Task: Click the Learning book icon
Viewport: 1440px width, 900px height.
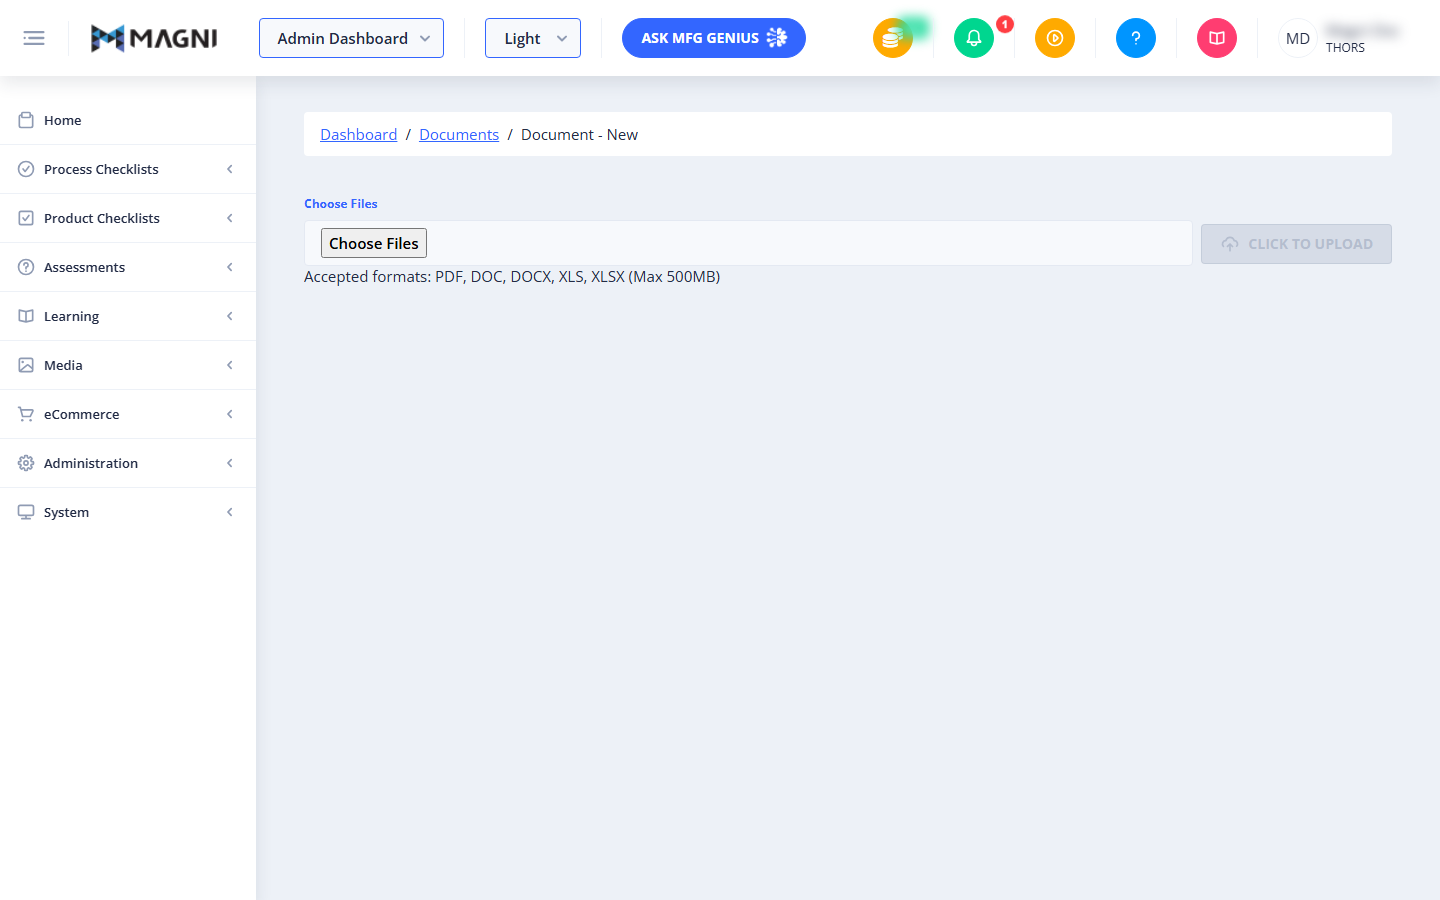Action: point(26,316)
